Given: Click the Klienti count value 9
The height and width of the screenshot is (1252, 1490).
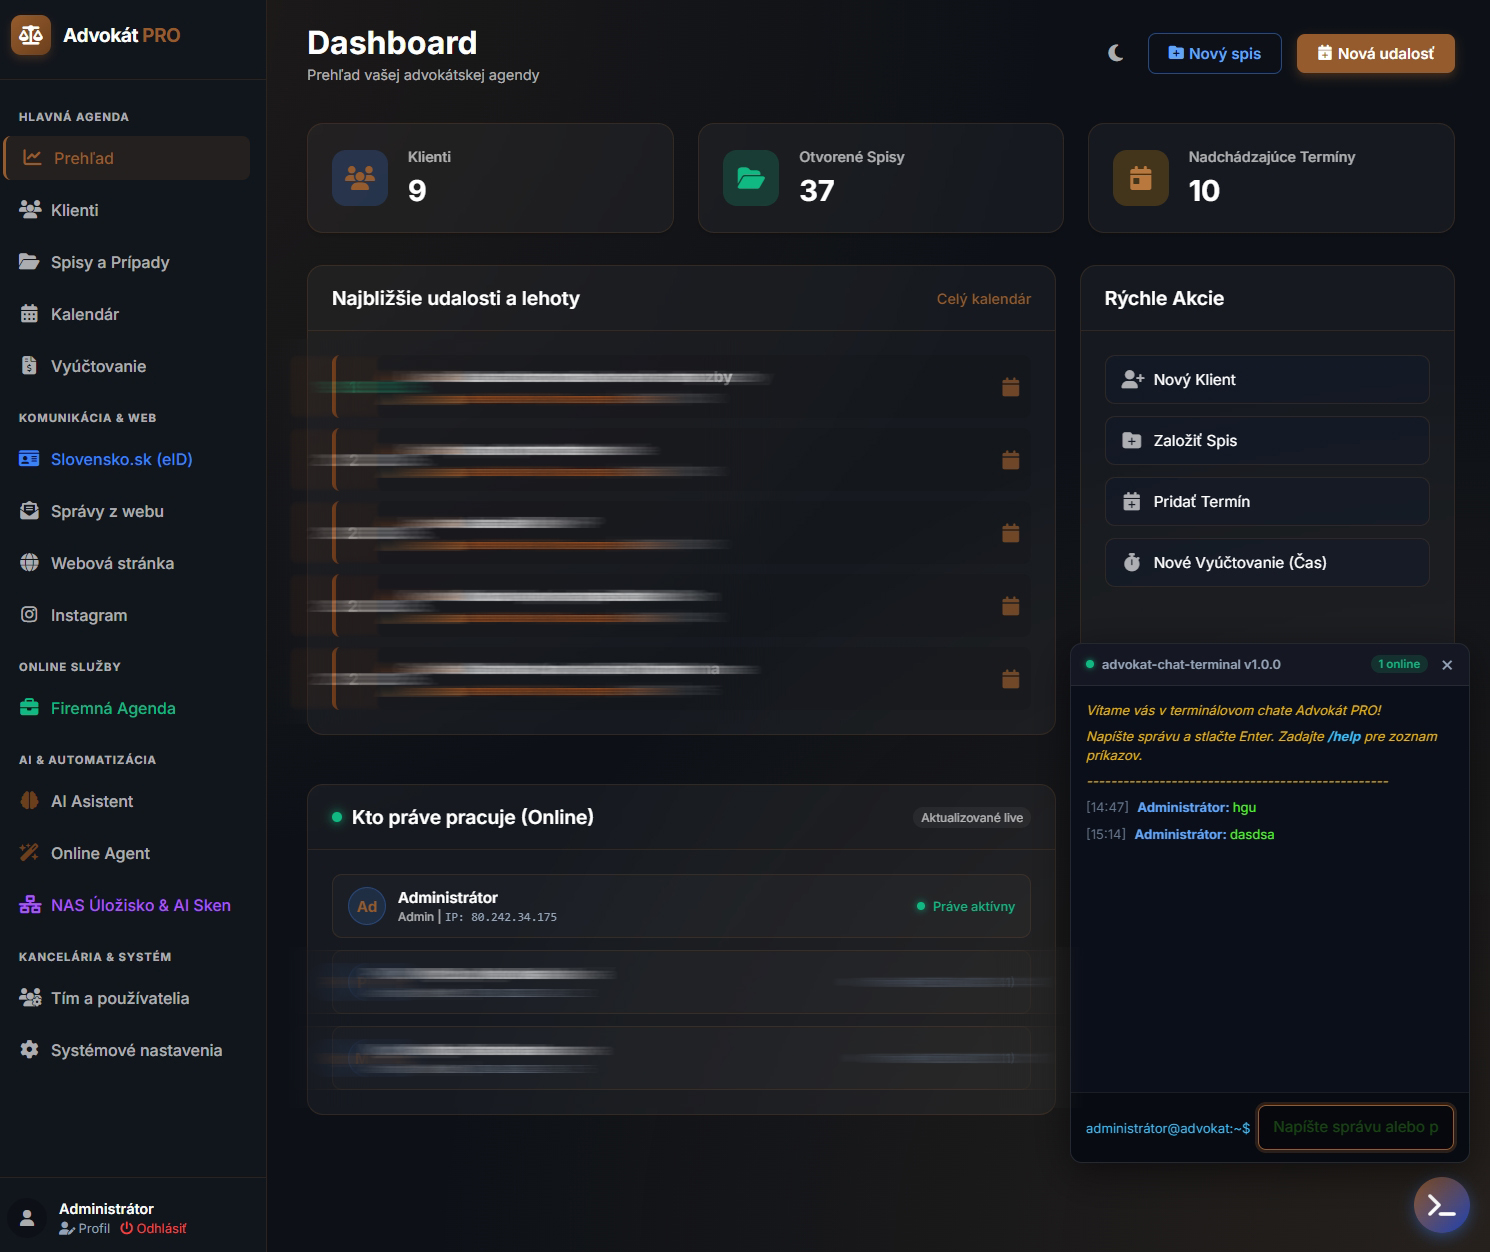Looking at the screenshot, I should tap(417, 190).
